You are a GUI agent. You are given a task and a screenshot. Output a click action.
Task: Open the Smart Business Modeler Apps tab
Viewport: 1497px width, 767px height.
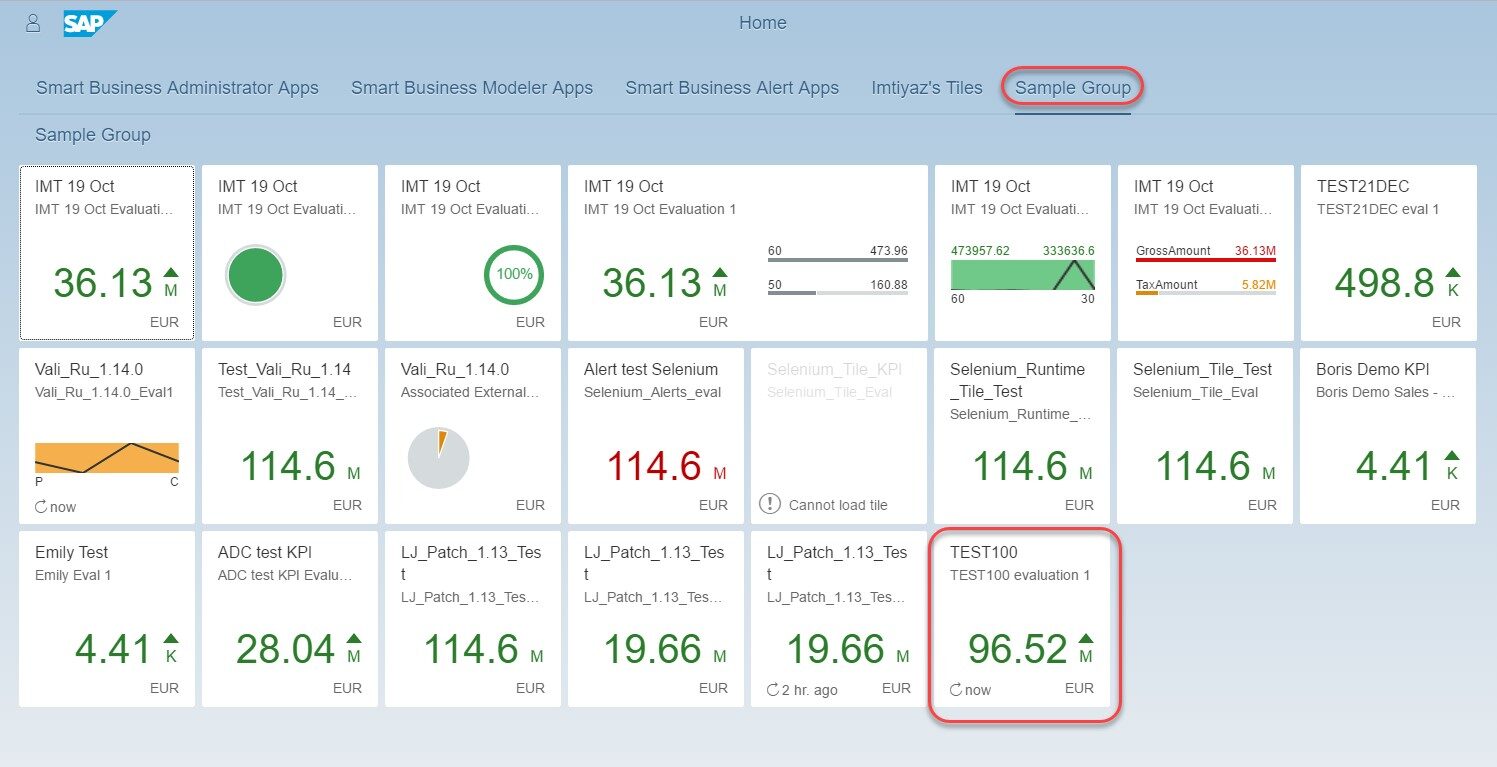coord(471,88)
